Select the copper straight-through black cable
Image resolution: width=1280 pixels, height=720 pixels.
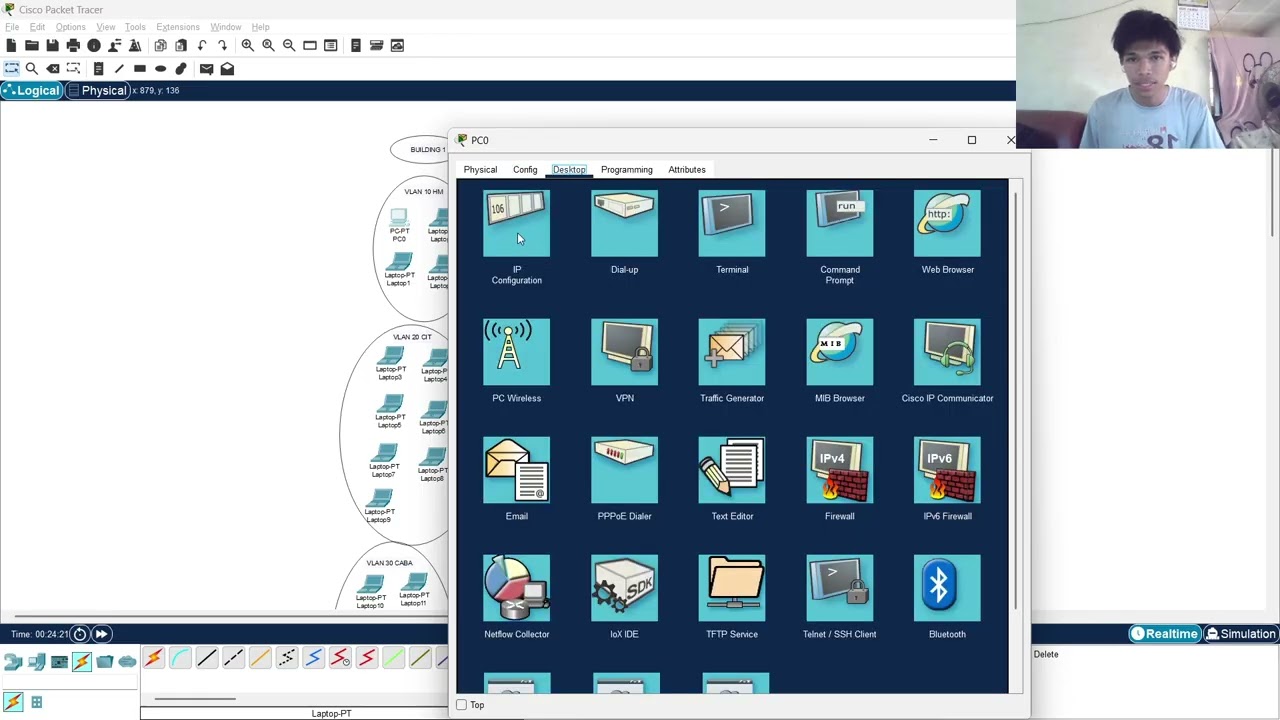[207, 658]
